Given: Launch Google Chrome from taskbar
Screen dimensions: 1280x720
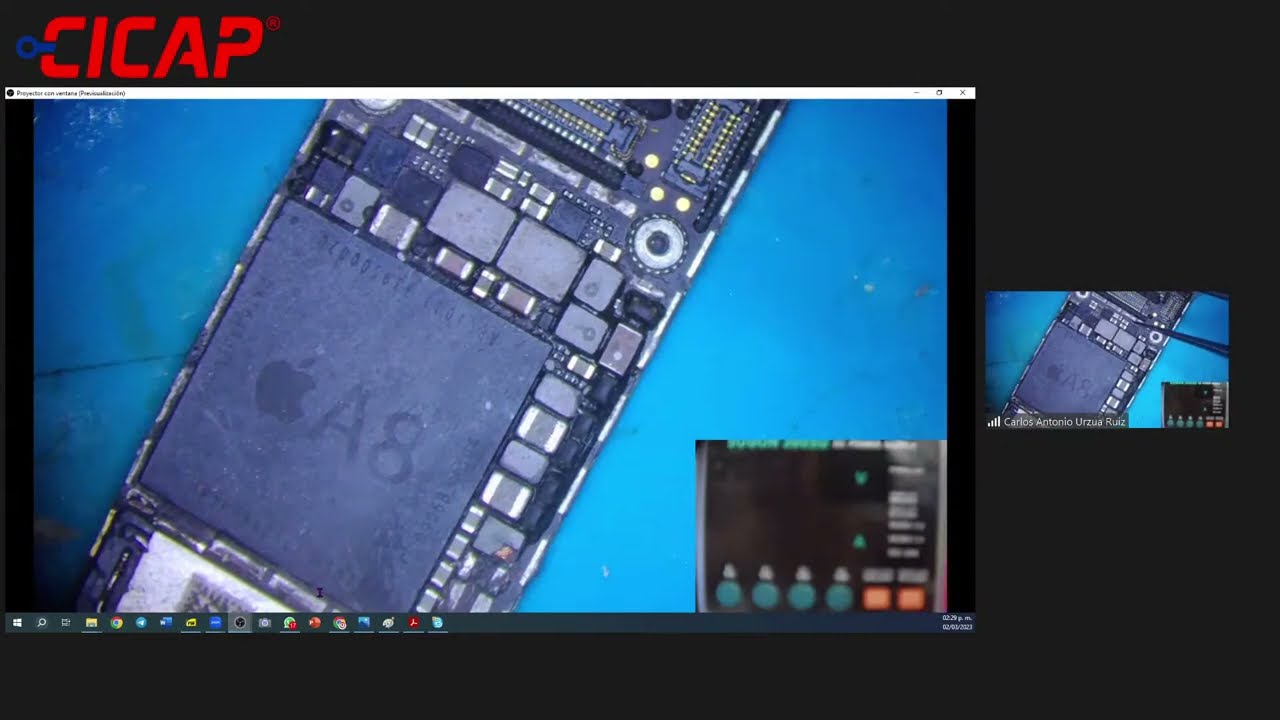Looking at the screenshot, I should (116, 623).
